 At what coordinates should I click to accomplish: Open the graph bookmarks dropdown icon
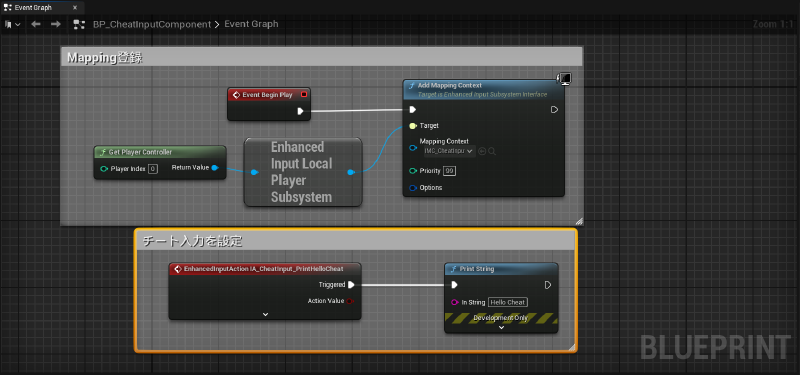coord(12,24)
